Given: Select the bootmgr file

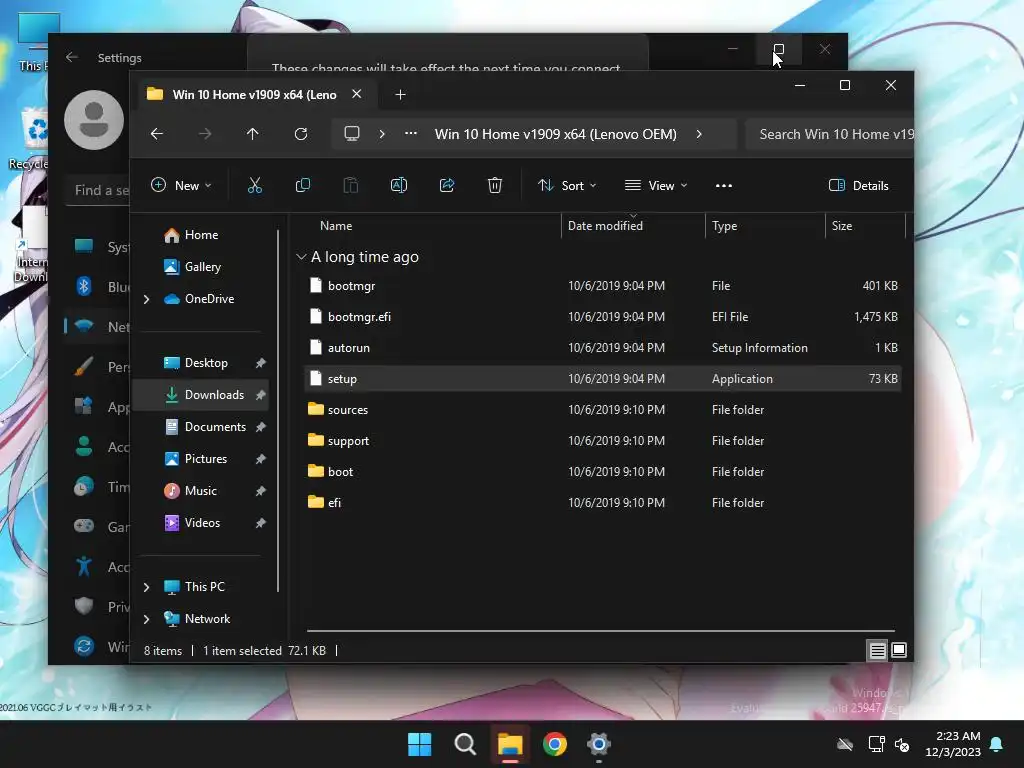Looking at the screenshot, I should point(603,286).
